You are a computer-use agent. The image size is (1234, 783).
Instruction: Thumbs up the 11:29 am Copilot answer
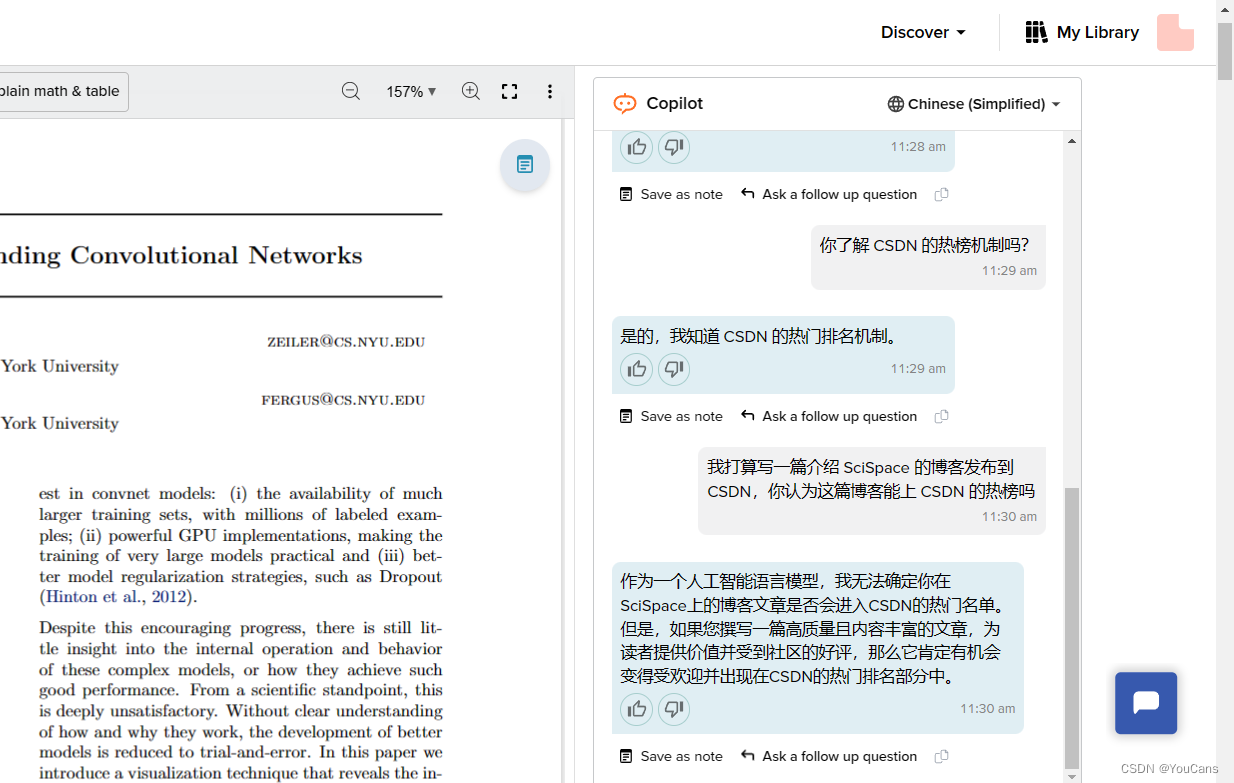(636, 369)
